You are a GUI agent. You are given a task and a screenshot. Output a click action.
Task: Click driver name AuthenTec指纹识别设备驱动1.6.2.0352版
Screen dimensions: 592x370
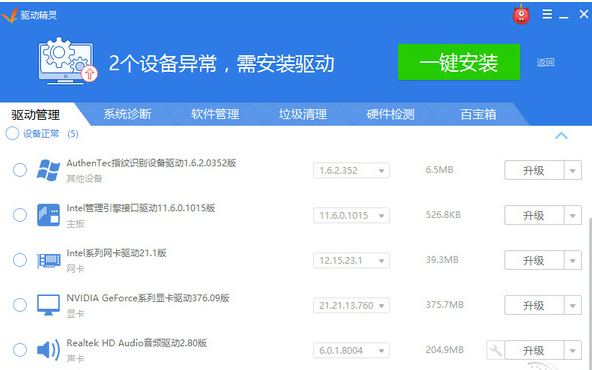151,163
